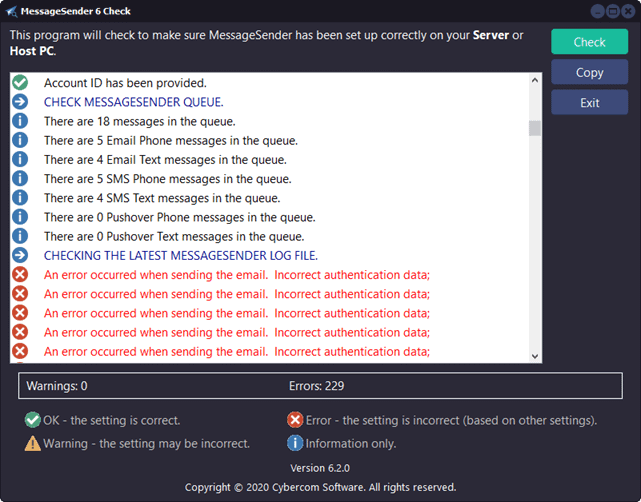641x502 pixels.
Task: Click info icon beside 4 SMS Text messages
Action: tap(20, 198)
